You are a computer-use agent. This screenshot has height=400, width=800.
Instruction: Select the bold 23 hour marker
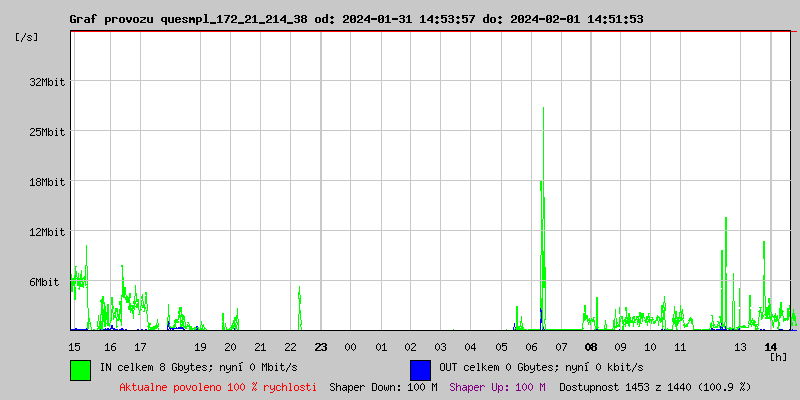click(x=320, y=347)
